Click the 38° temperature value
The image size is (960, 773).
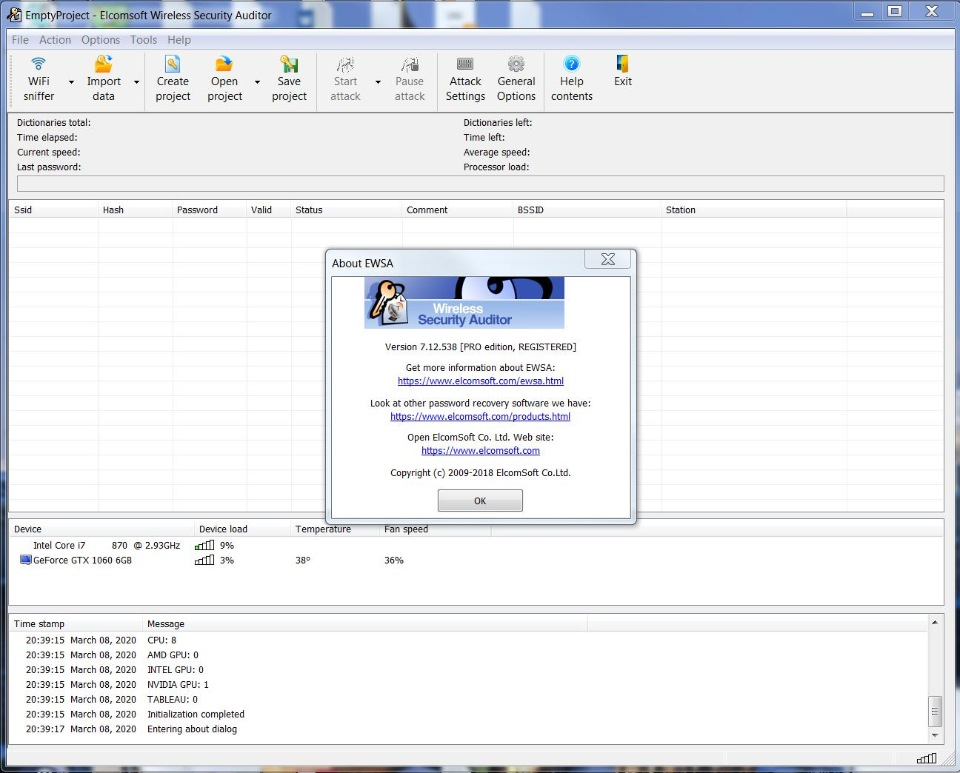pyautogui.click(x=302, y=560)
